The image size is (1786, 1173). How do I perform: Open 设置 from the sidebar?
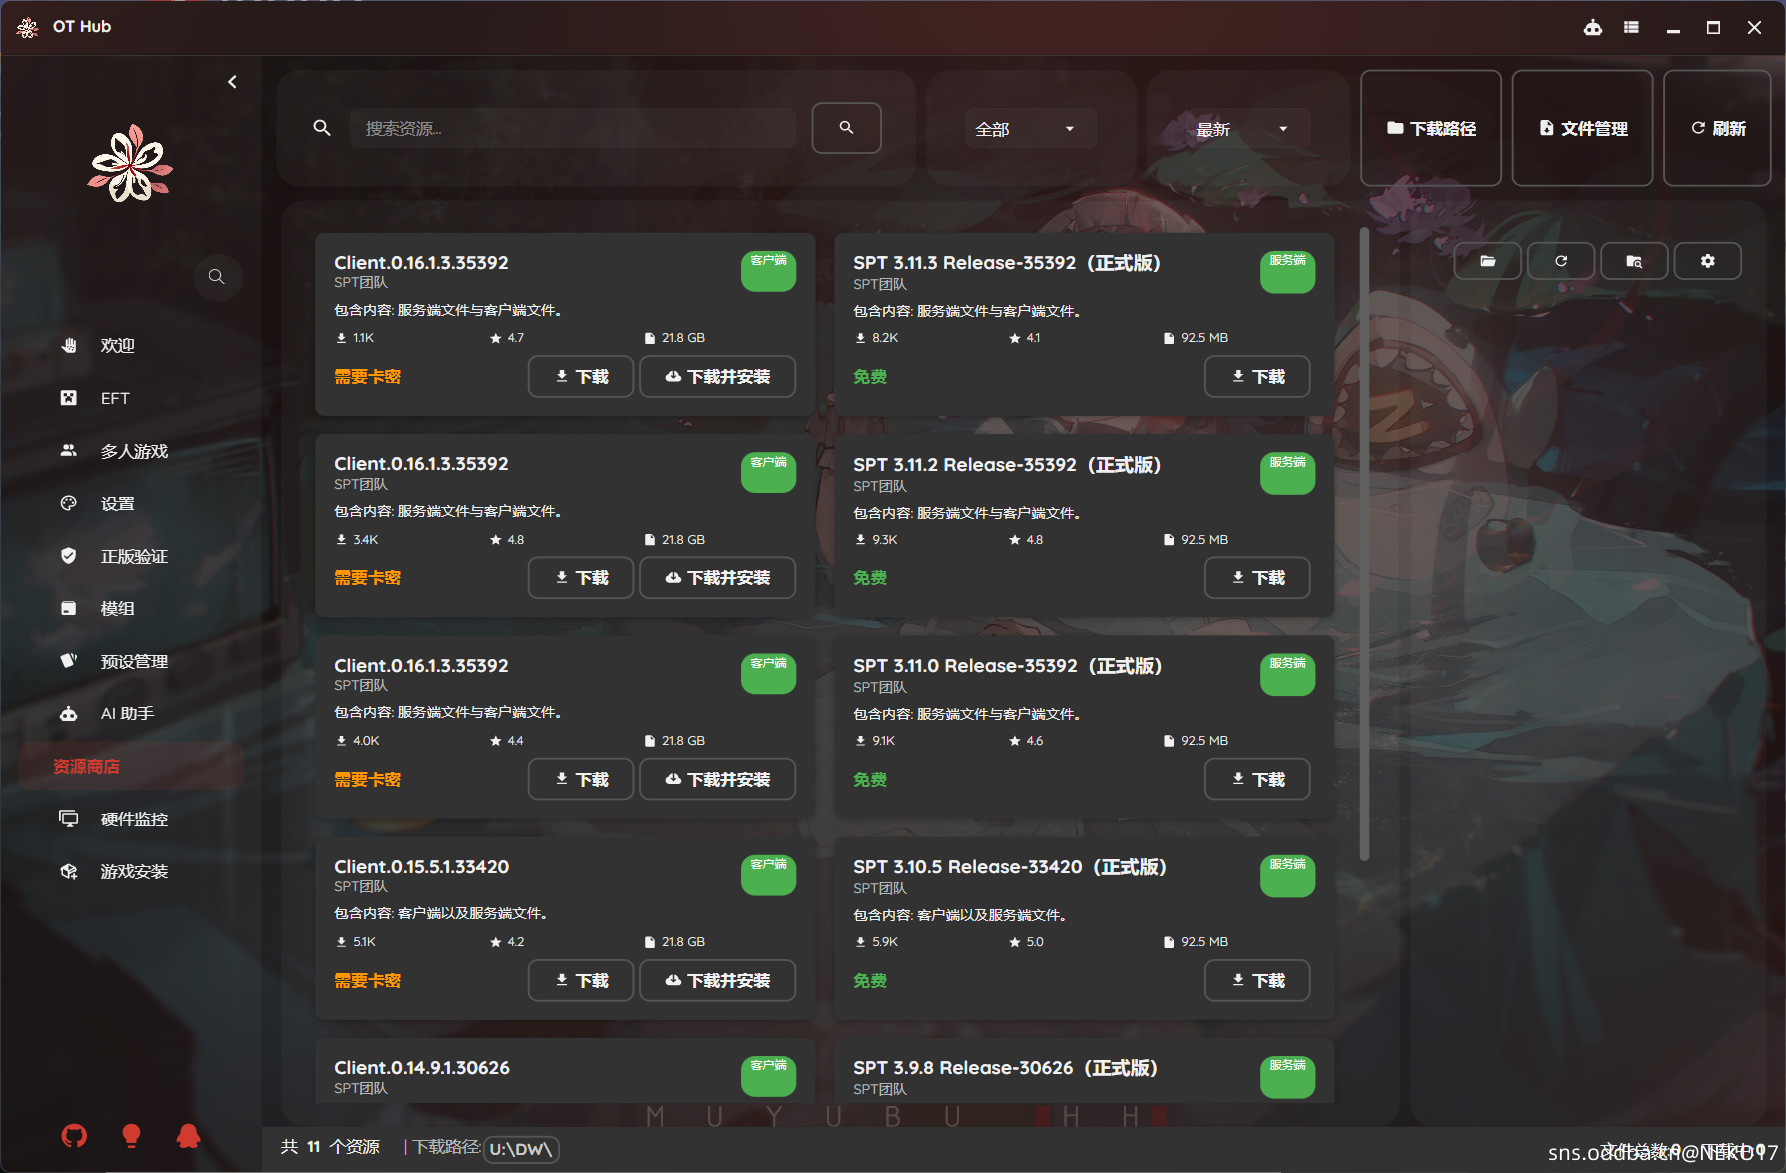pos(131,504)
